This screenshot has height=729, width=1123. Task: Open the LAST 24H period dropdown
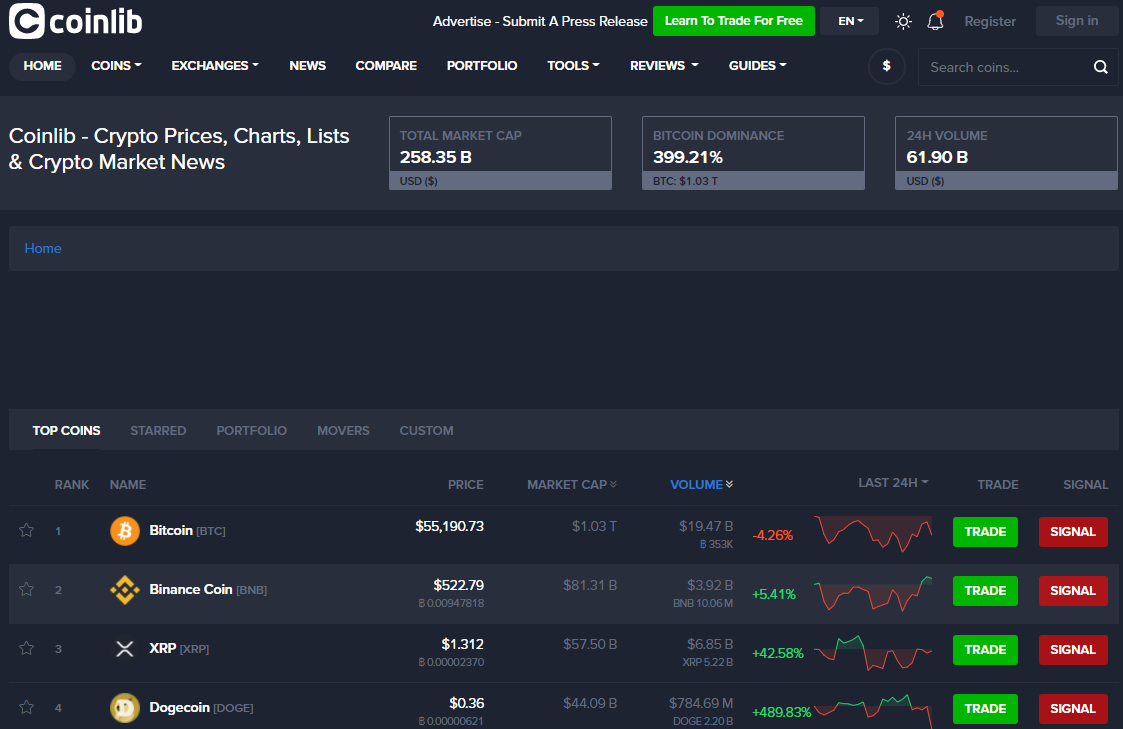(x=893, y=483)
